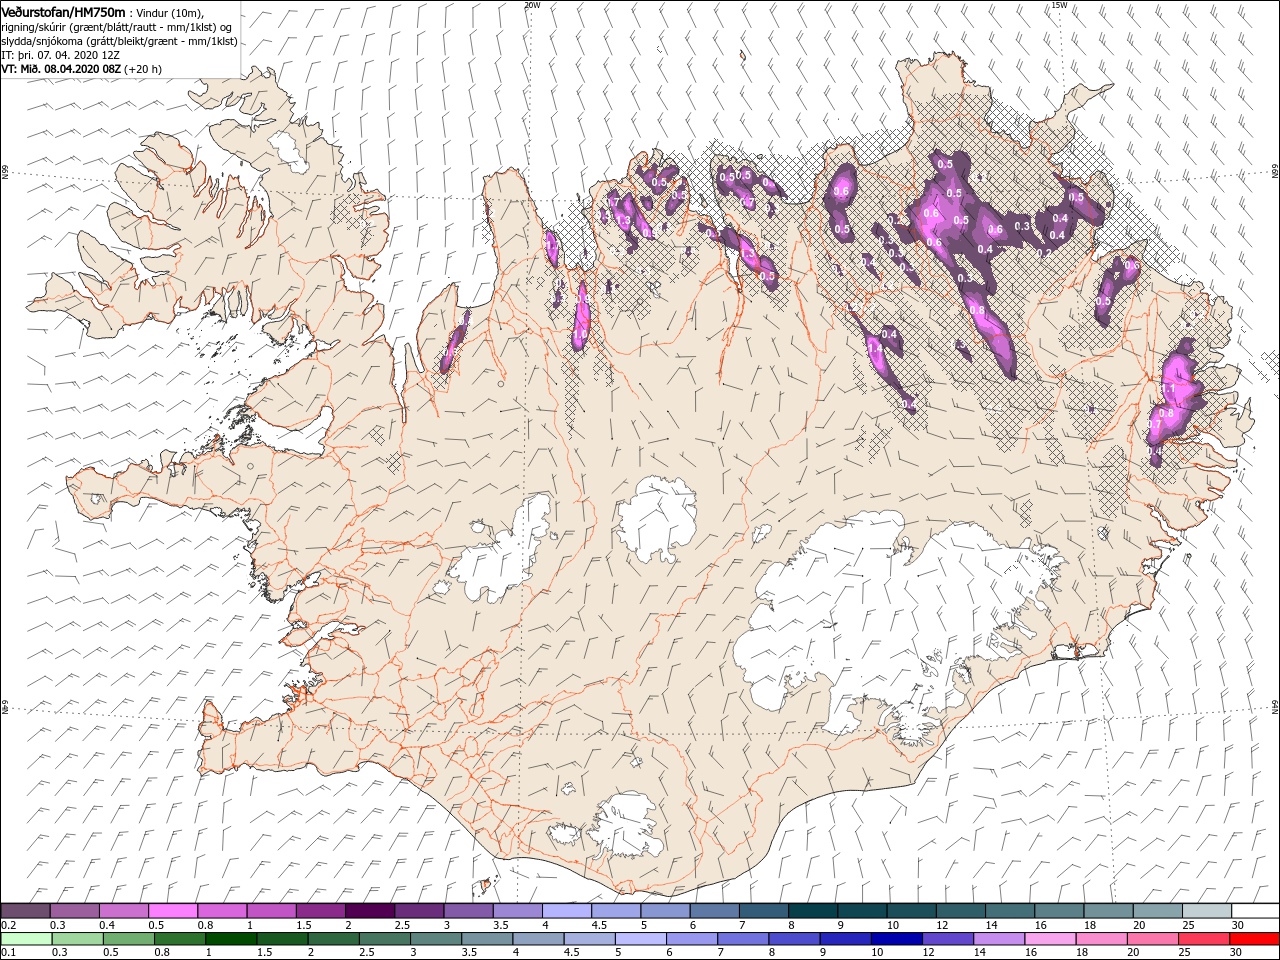The height and width of the screenshot is (960, 1280).
Task: Click the white Hofsjökull glacier in central Iceland
Action: [x=658, y=520]
